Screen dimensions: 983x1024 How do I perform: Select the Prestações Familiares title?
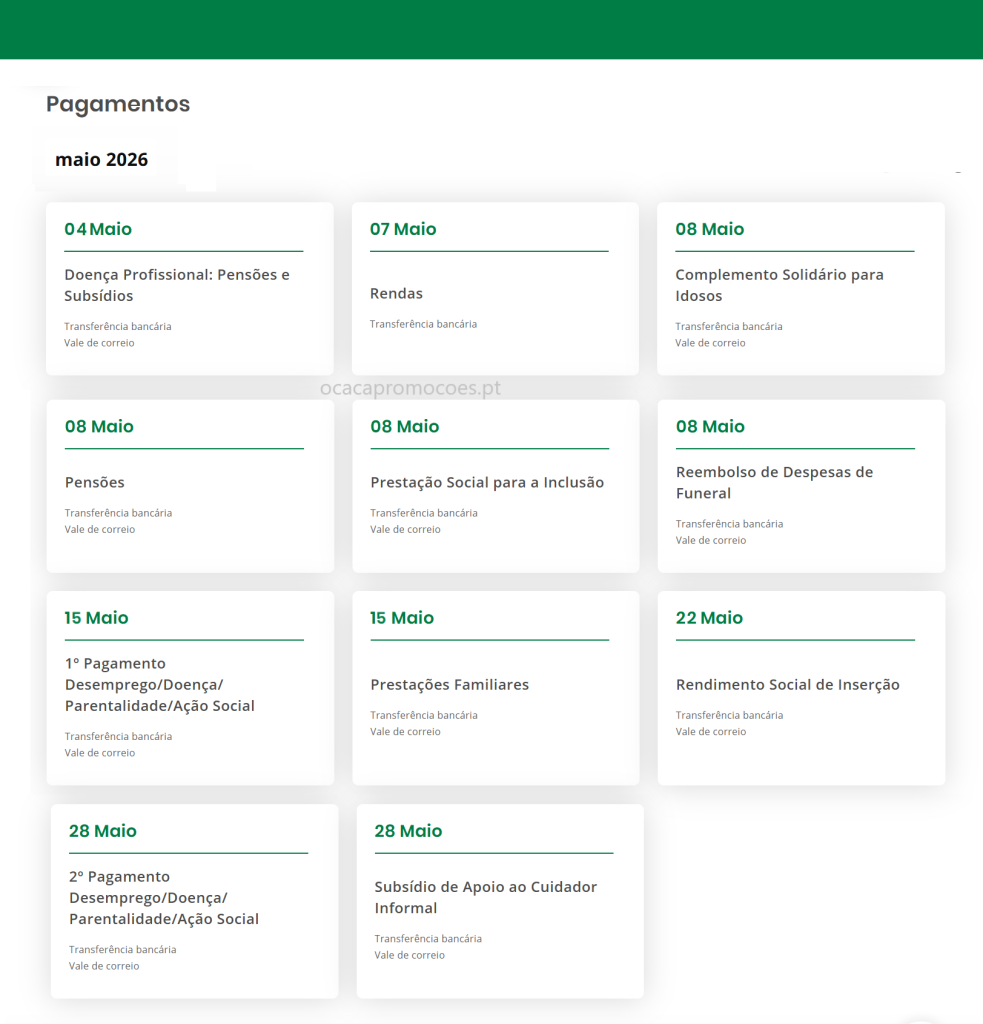[x=449, y=685]
